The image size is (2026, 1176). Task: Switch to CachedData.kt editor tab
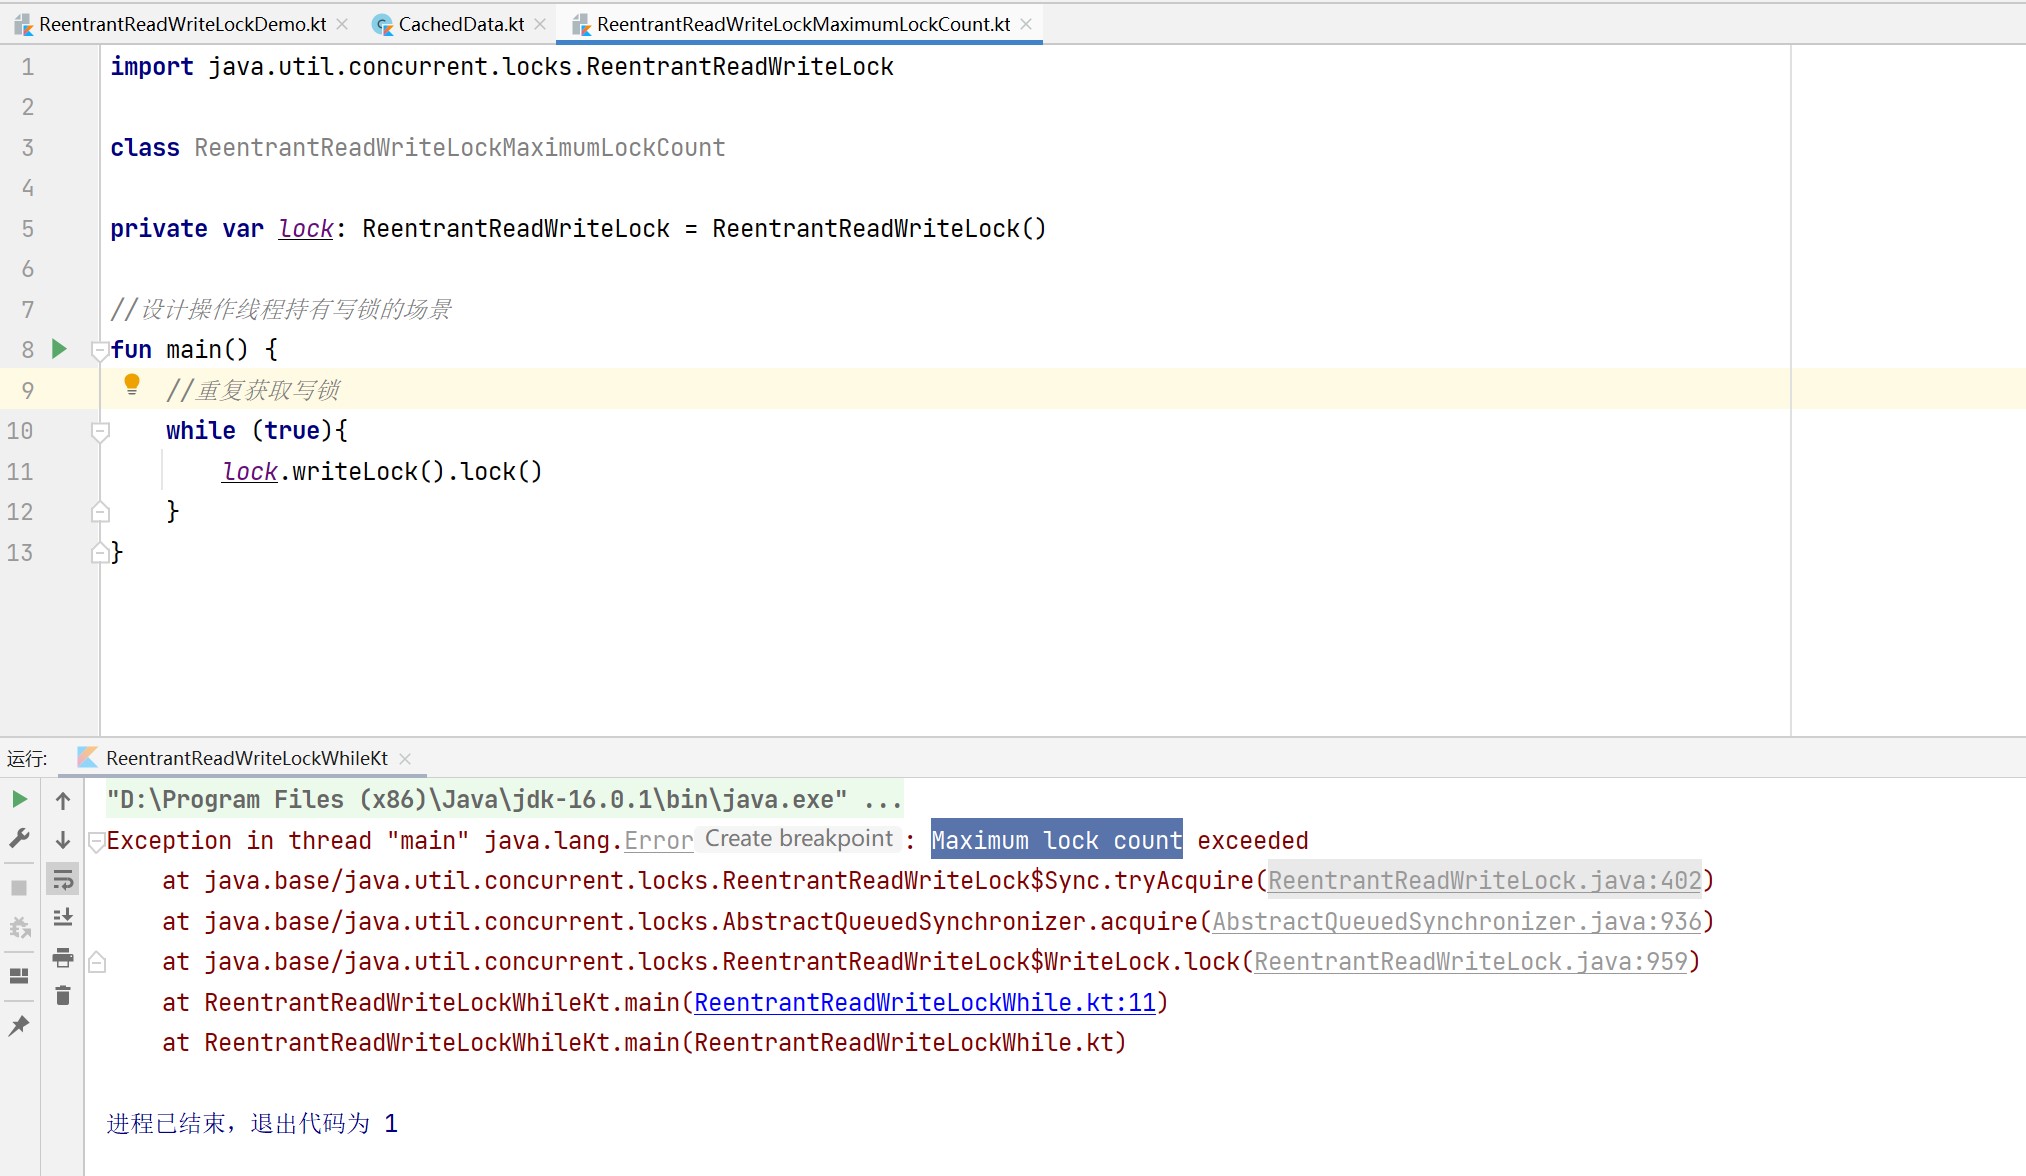pyautogui.click(x=460, y=24)
